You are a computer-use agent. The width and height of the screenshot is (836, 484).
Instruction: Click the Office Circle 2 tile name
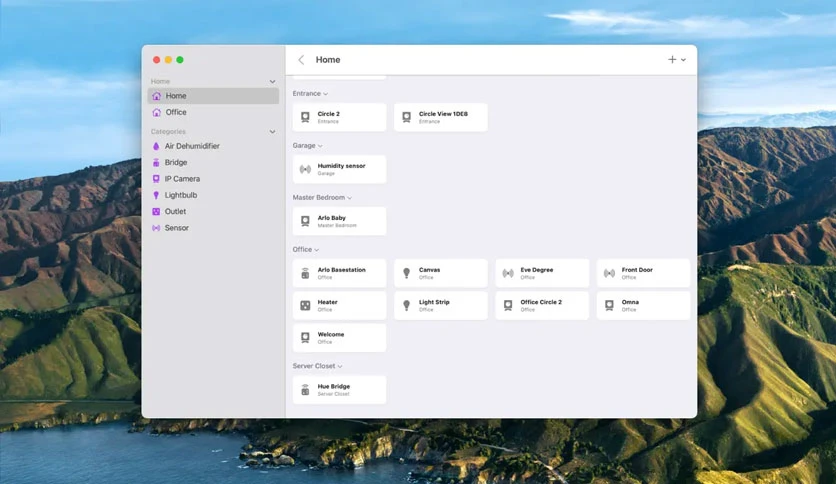point(541,302)
